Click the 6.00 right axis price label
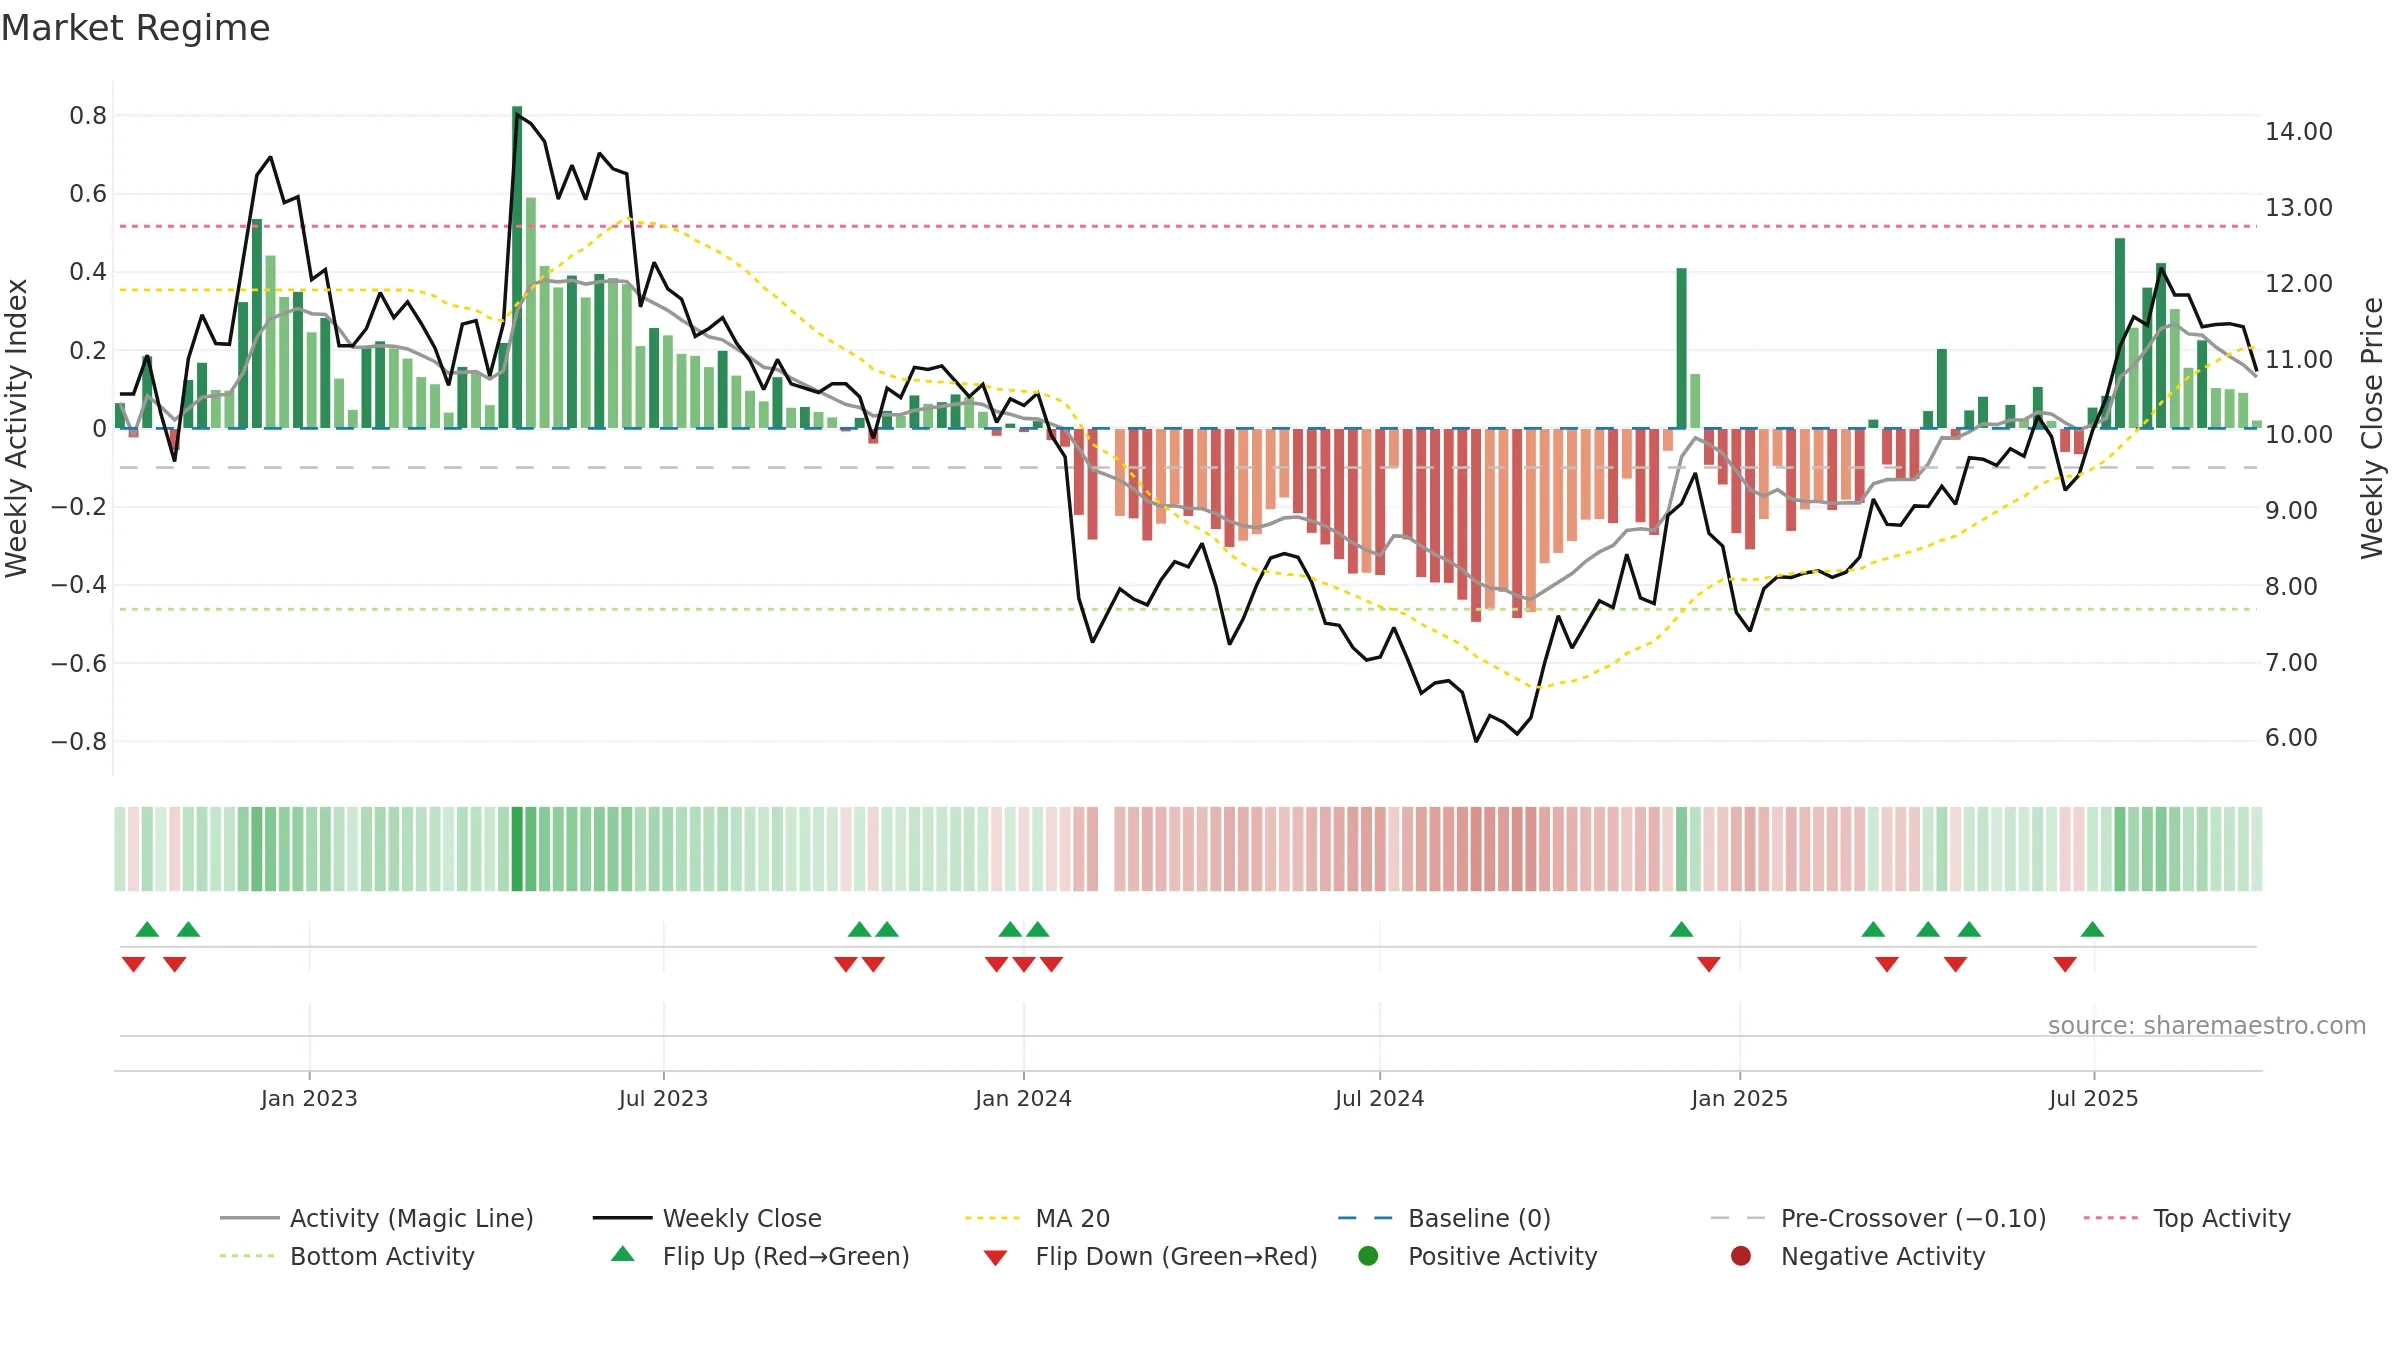 pyautogui.click(x=2290, y=738)
